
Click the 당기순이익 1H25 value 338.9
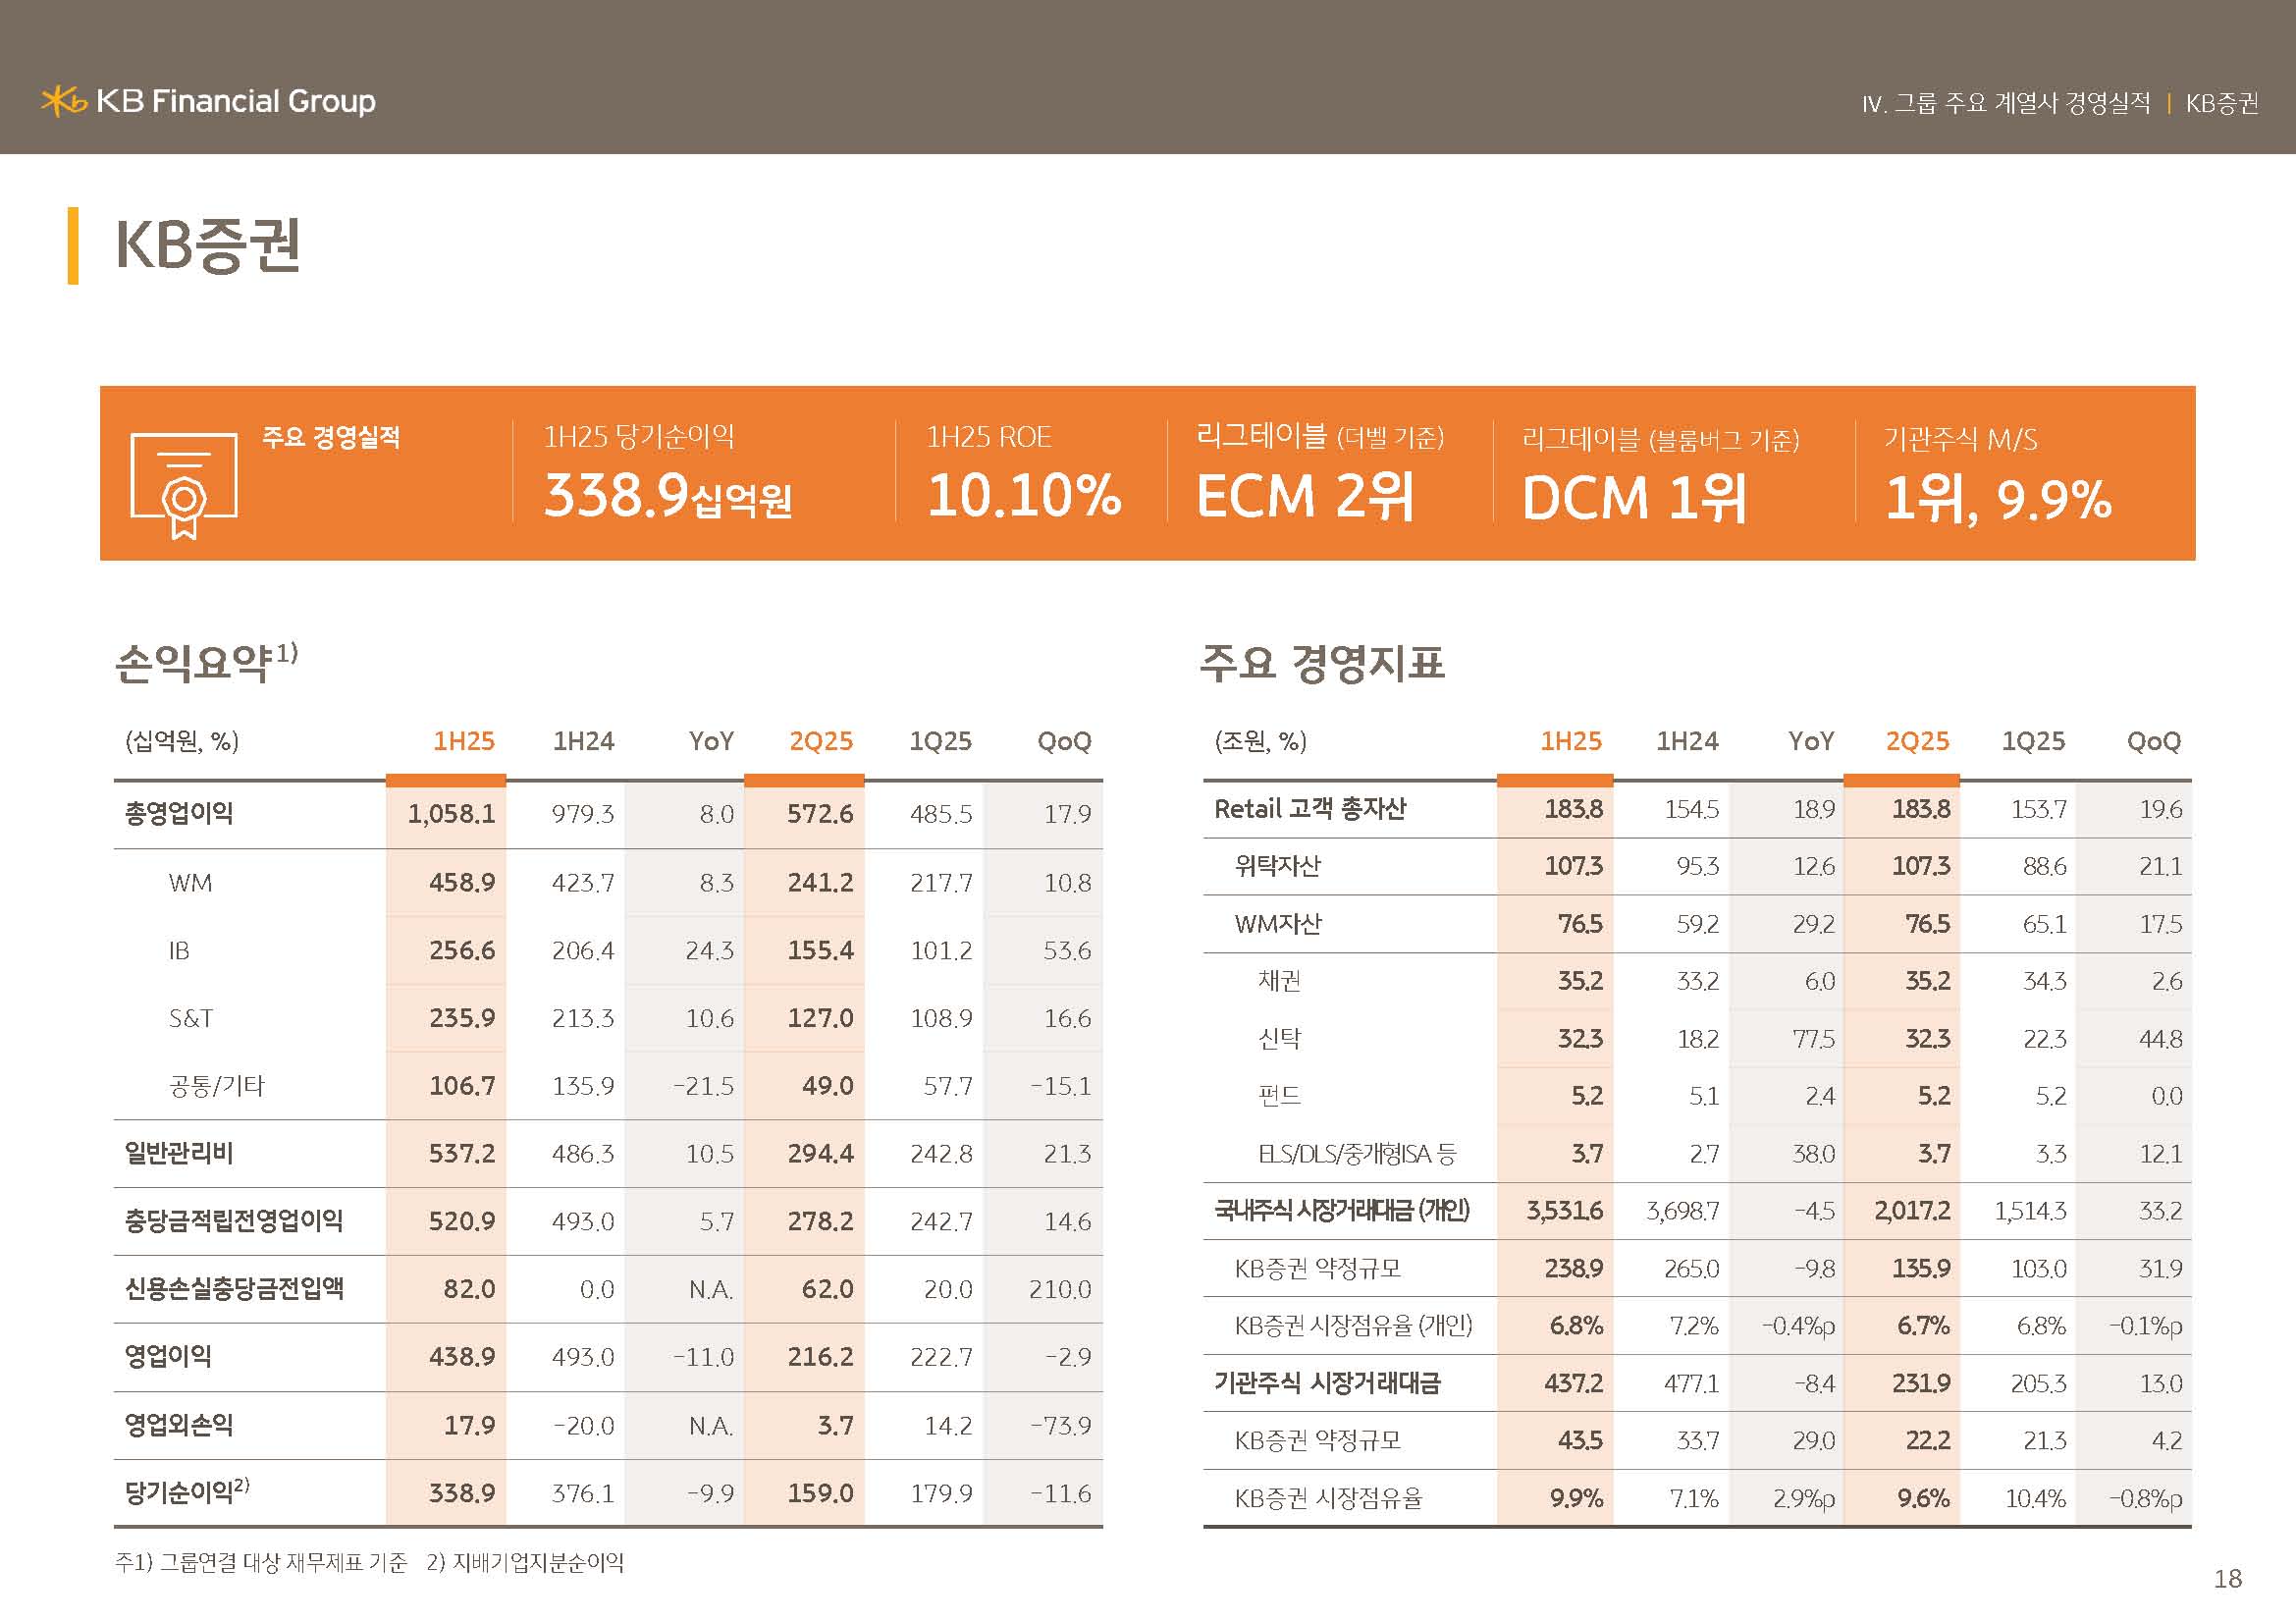461,1493
